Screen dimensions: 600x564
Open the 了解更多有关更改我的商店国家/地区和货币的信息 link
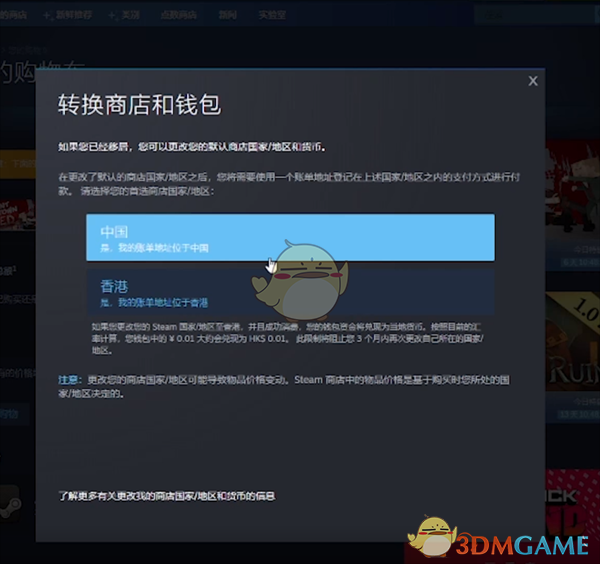point(166,496)
